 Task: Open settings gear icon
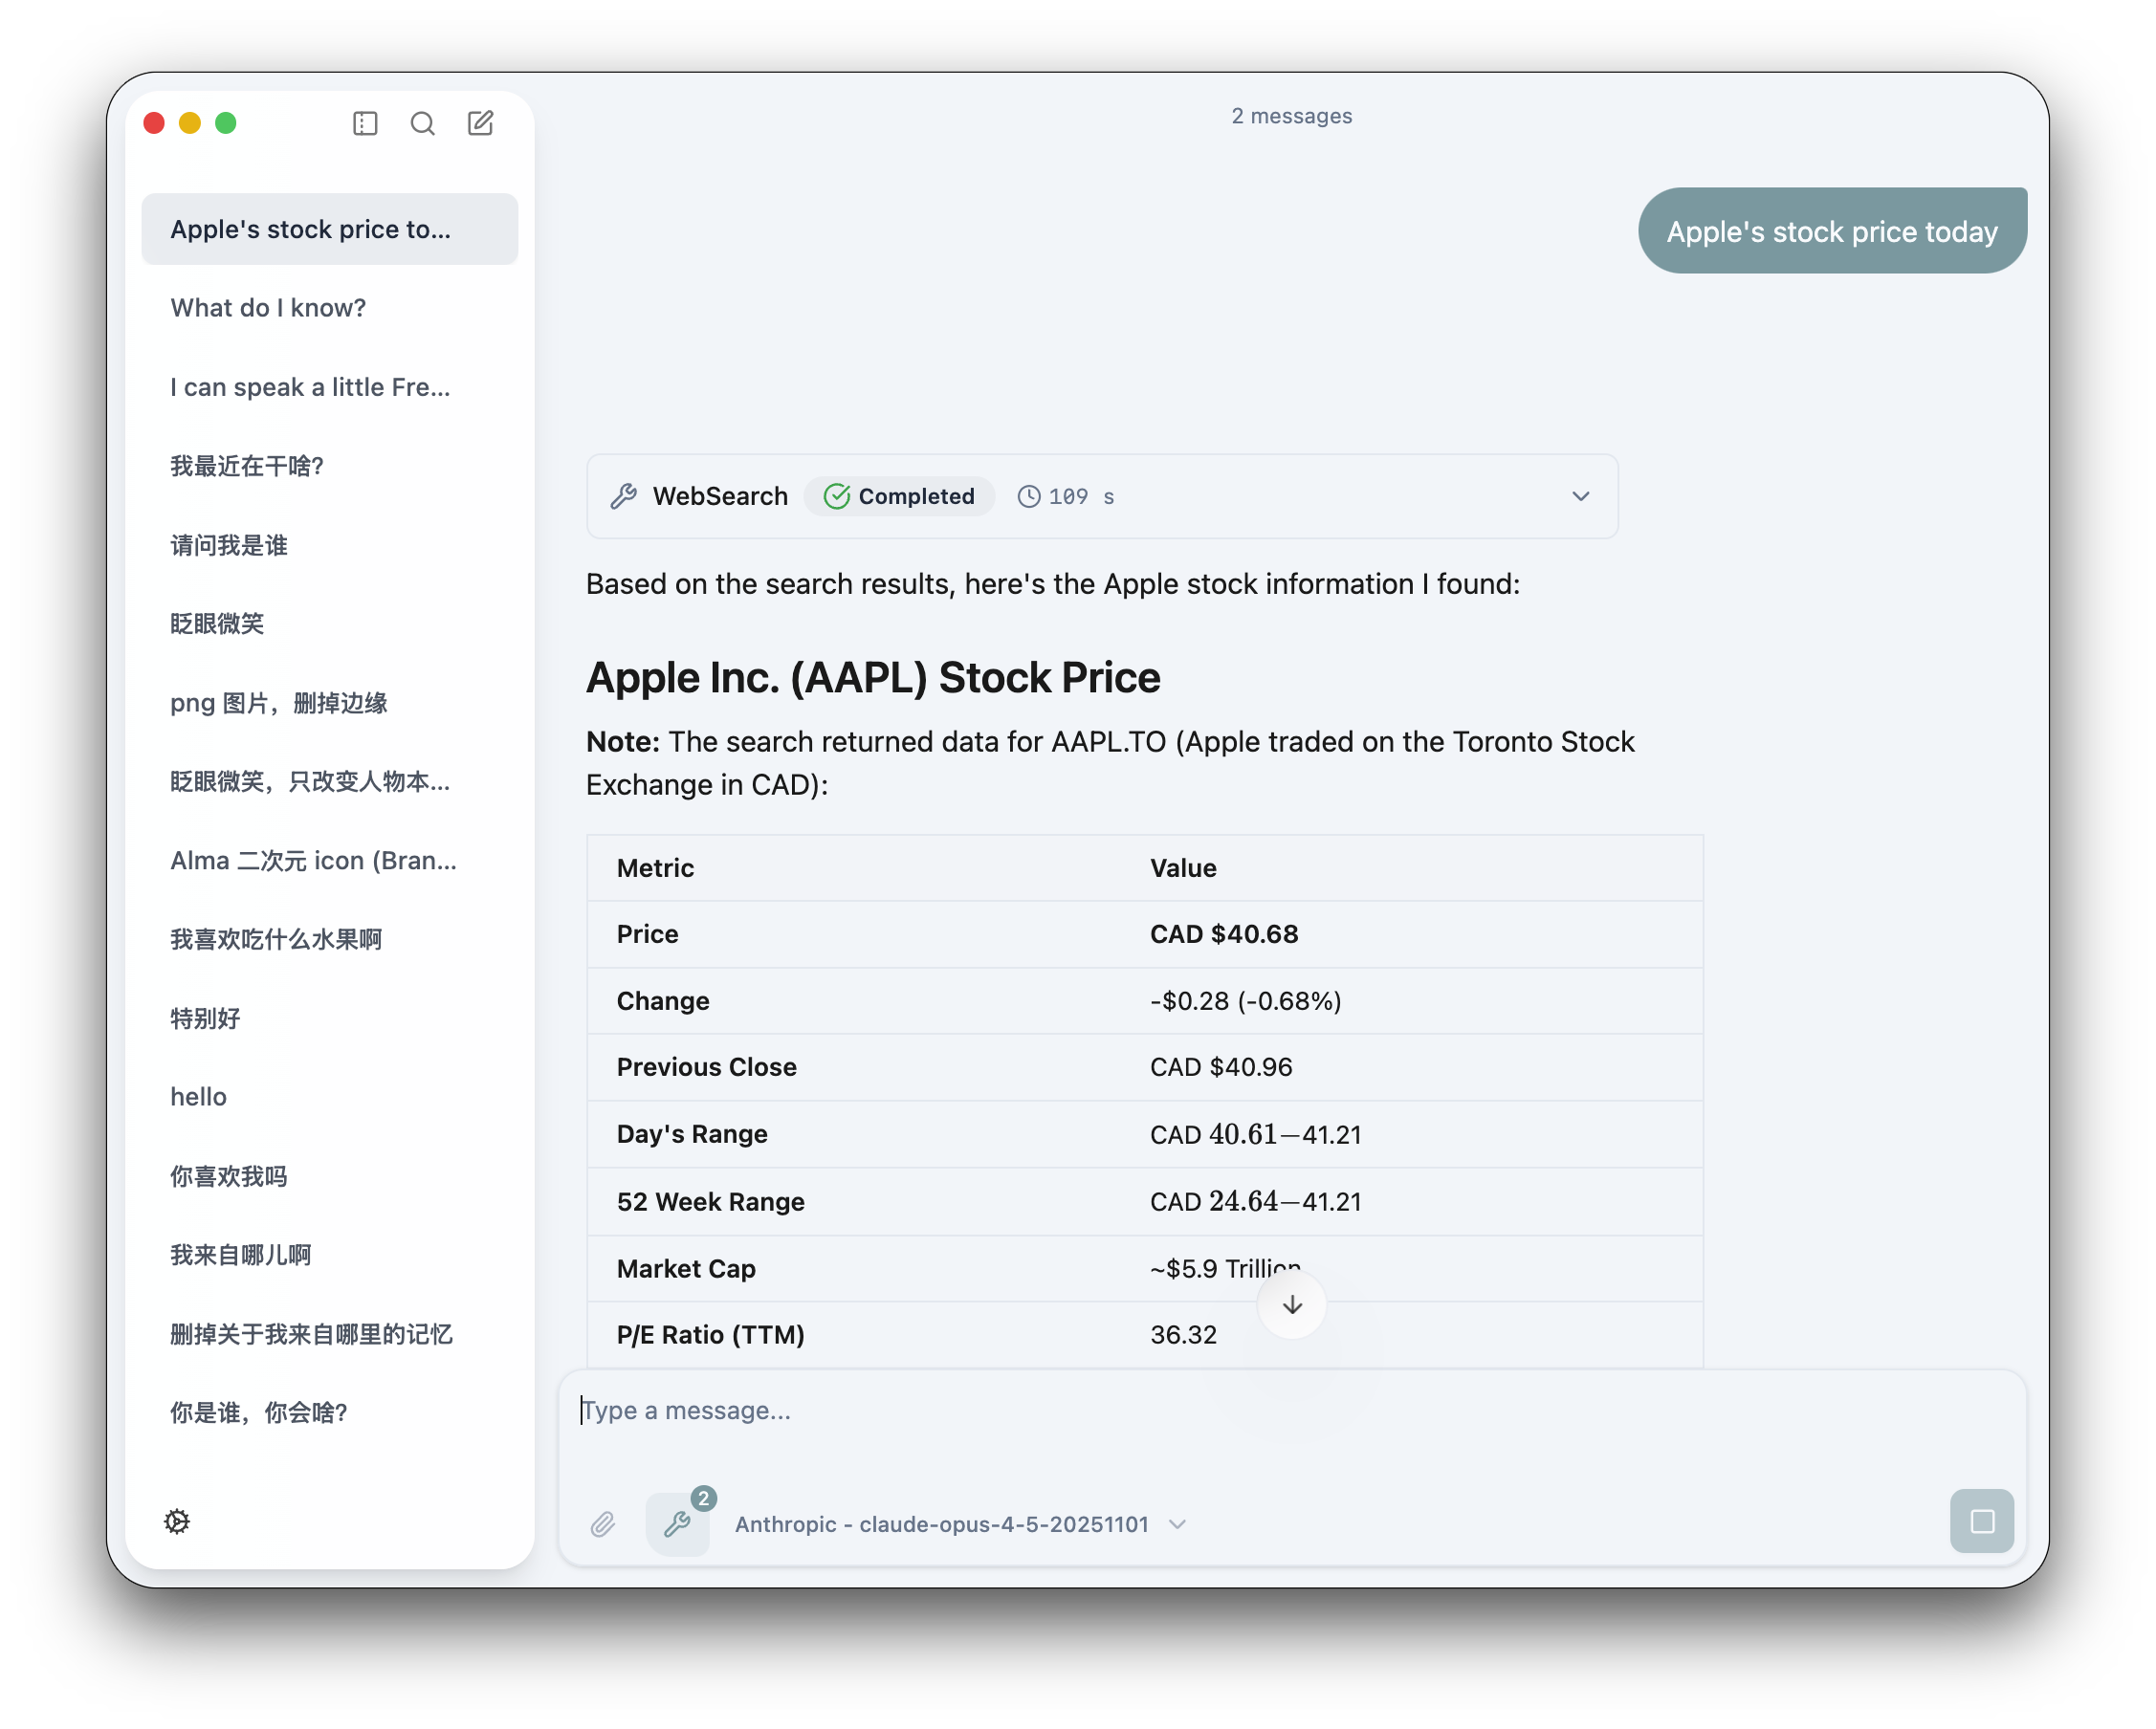(177, 1521)
